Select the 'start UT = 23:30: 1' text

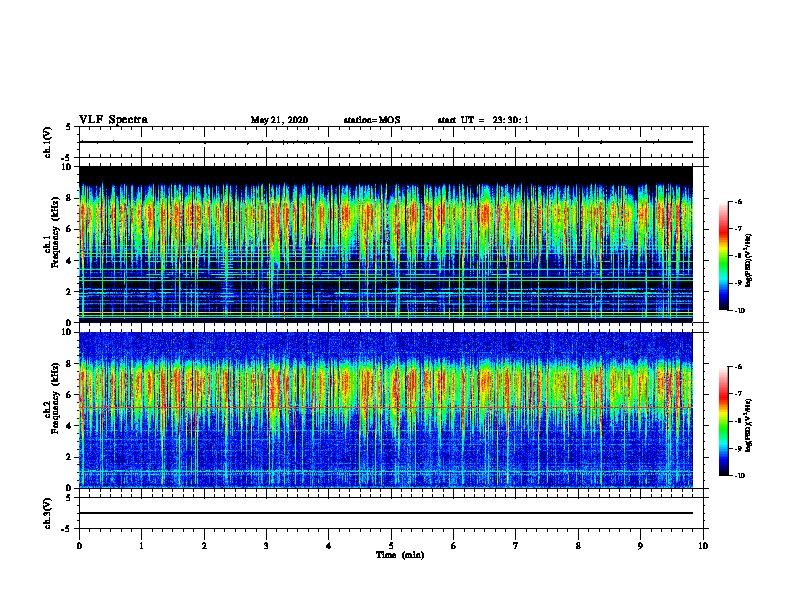483,120
